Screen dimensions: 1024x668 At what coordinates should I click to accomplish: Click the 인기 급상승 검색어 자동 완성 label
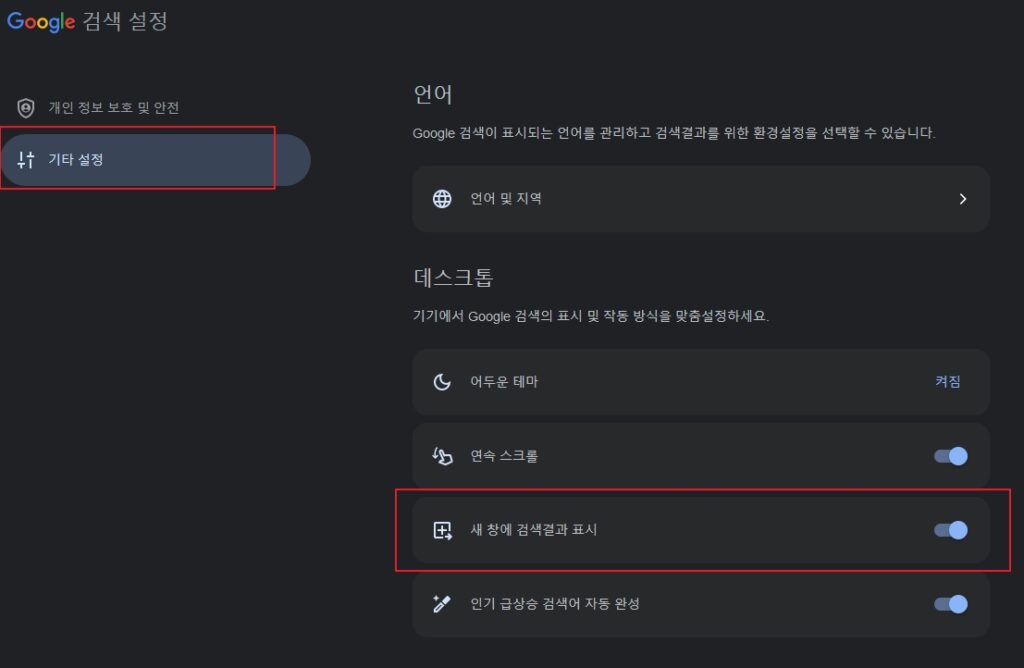point(554,604)
